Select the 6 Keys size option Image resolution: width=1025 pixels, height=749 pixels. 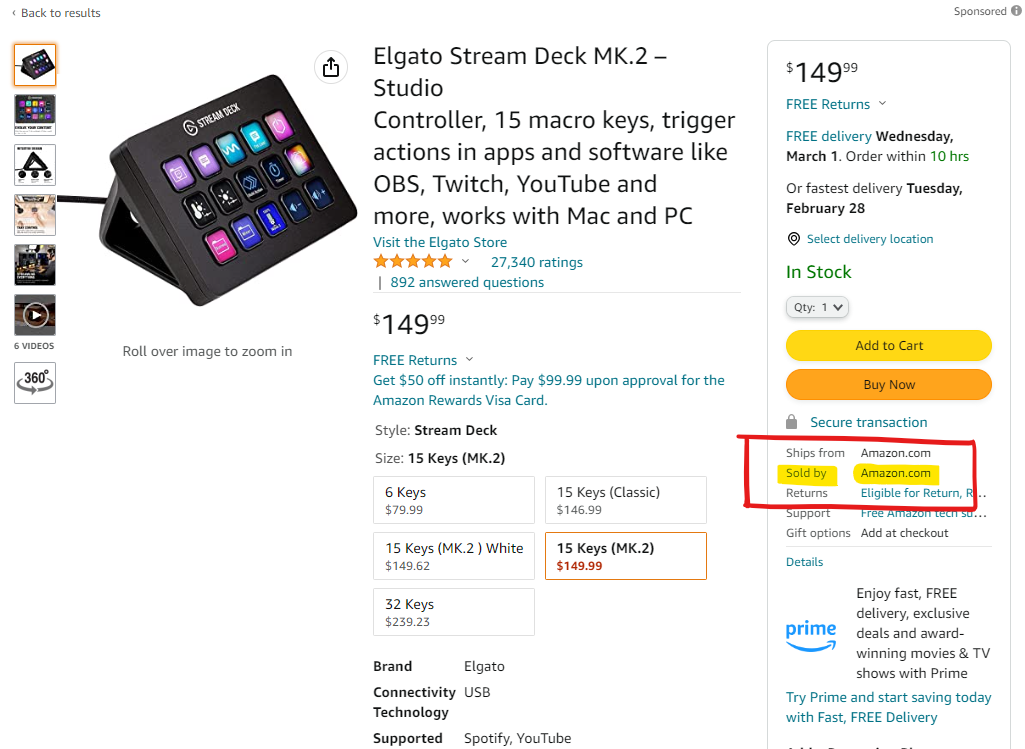pyautogui.click(x=454, y=500)
